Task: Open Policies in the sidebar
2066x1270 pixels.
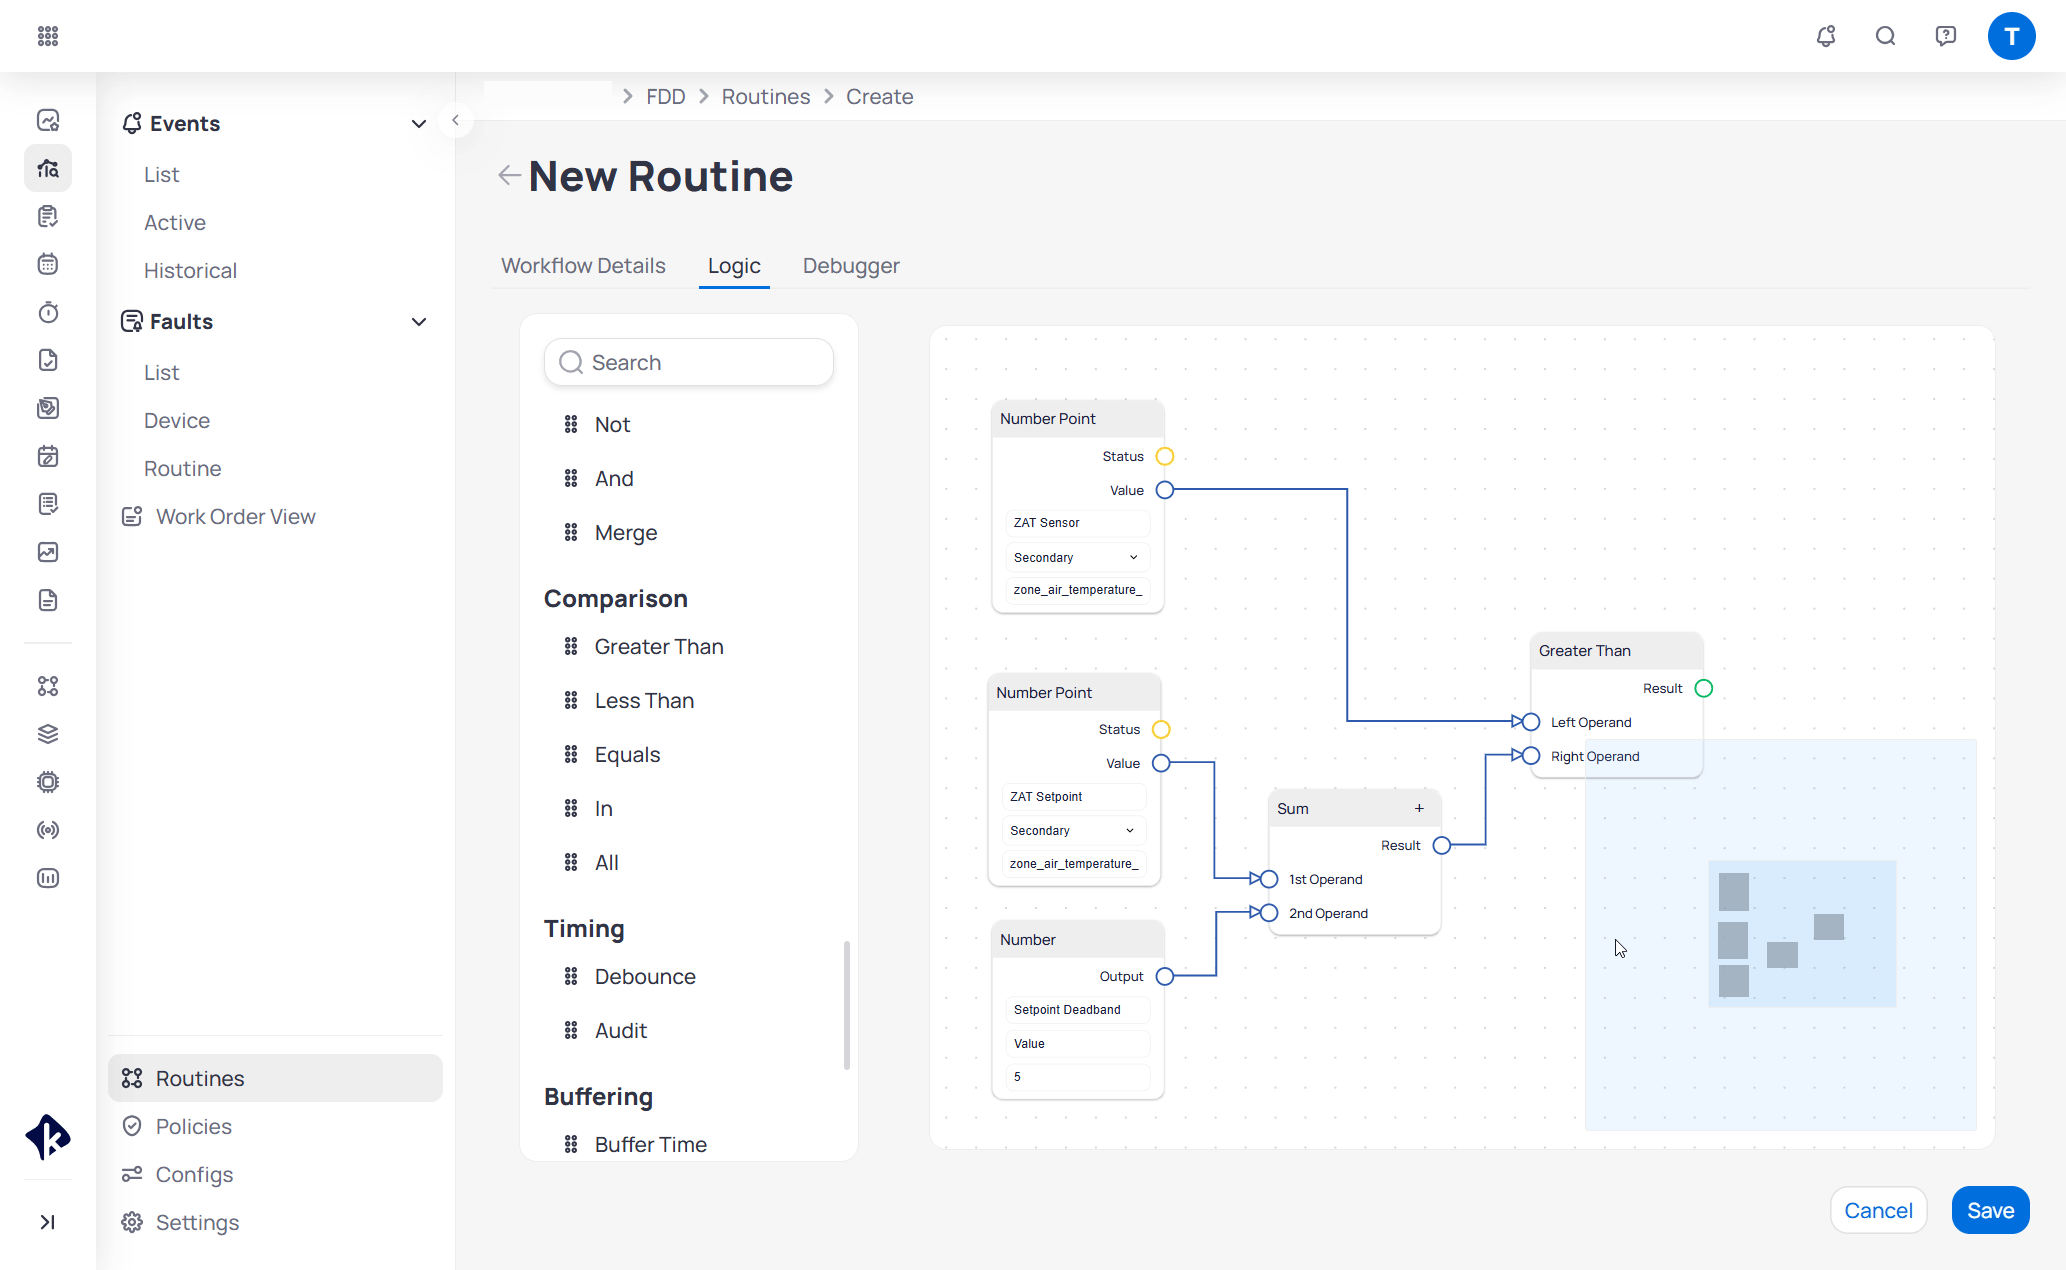Action: (x=194, y=1126)
